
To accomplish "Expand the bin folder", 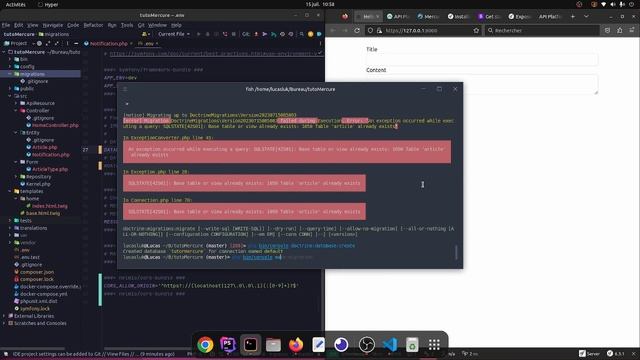I will (x=10, y=59).
